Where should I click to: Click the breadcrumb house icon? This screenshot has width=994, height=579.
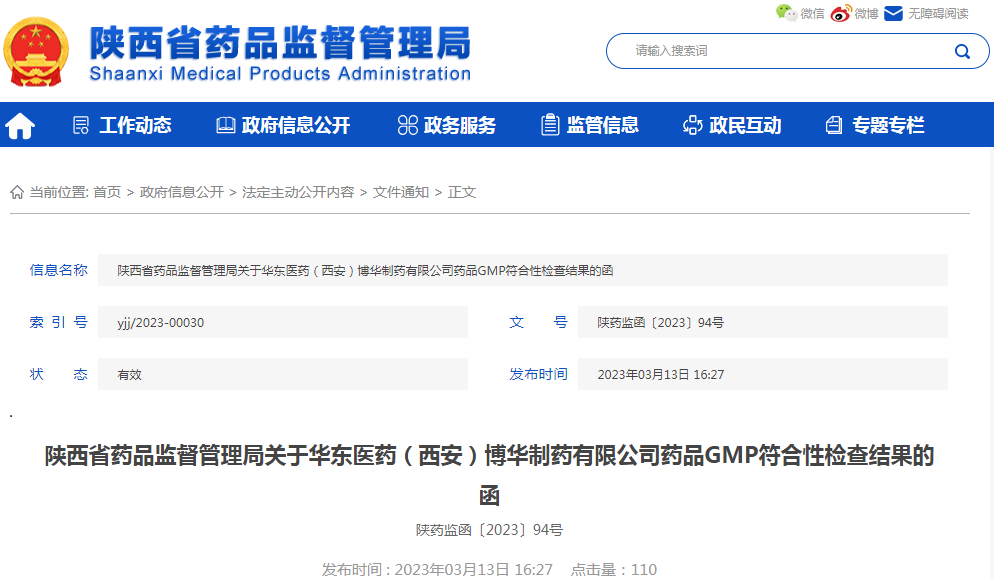[17, 192]
